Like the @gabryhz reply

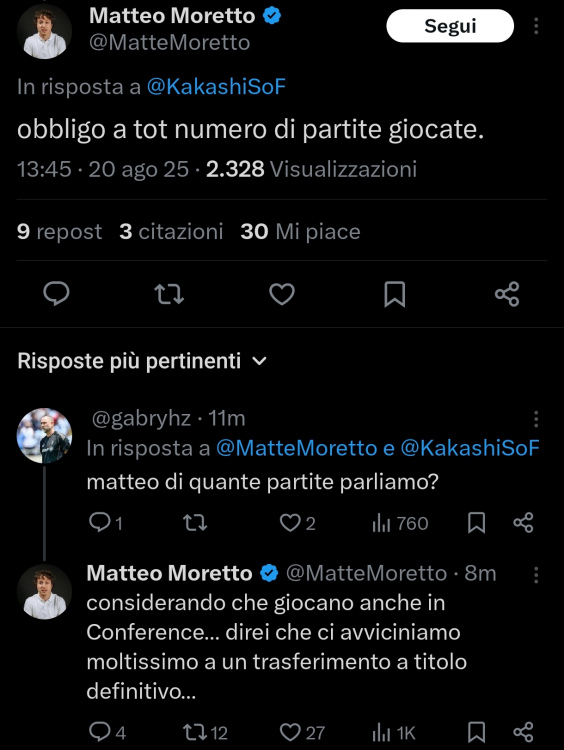[x=298, y=523]
